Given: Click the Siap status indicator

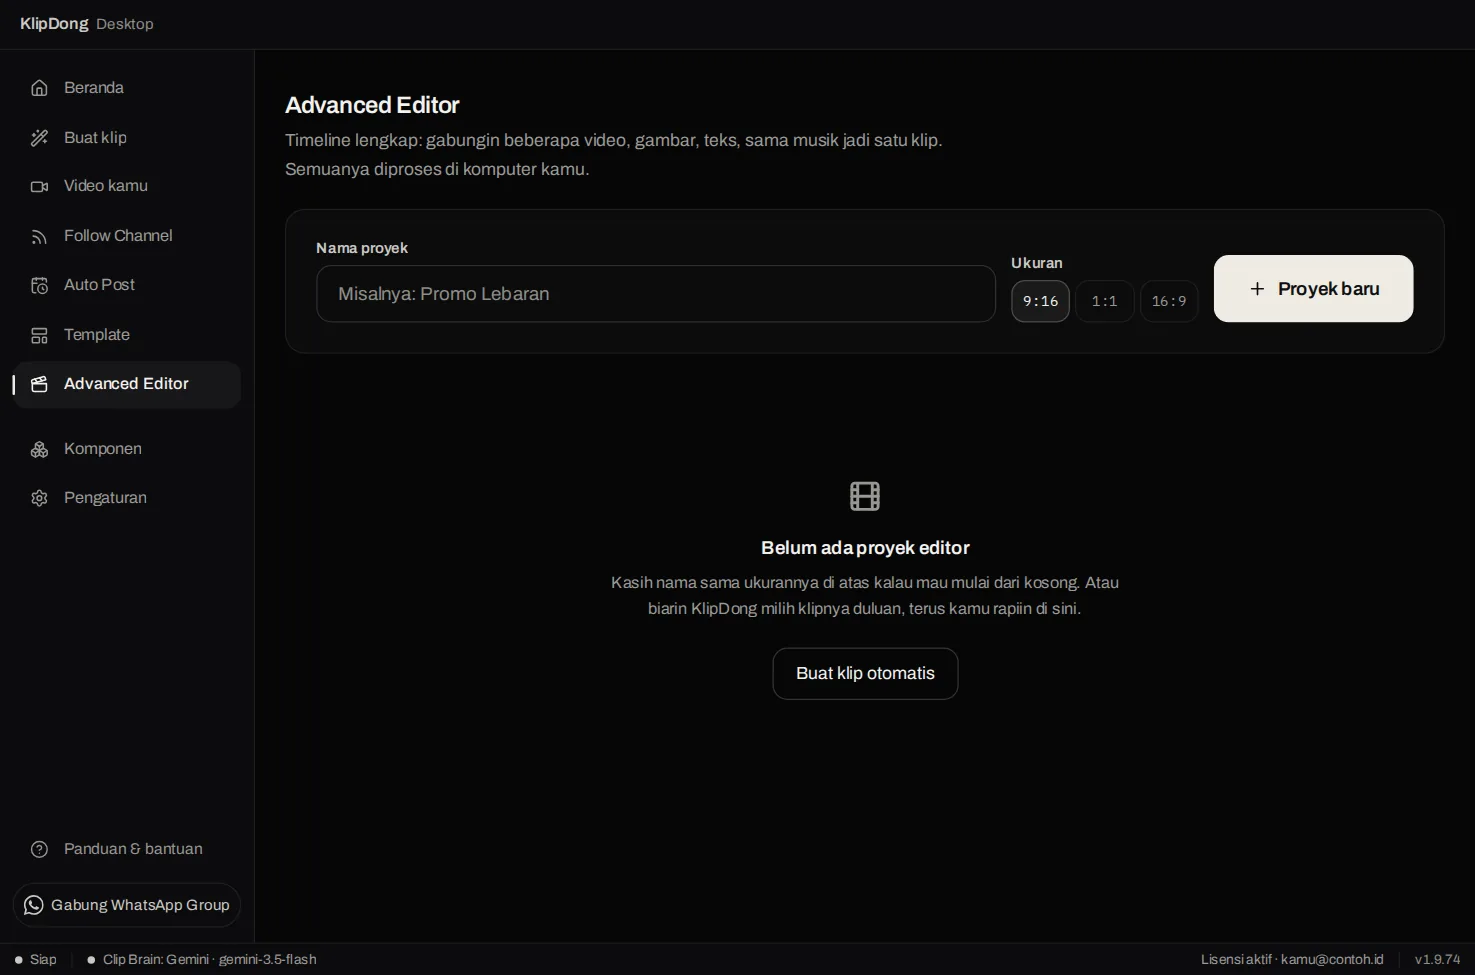Looking at the screenshot, I should pyautogui.click(x=36, y=959).
